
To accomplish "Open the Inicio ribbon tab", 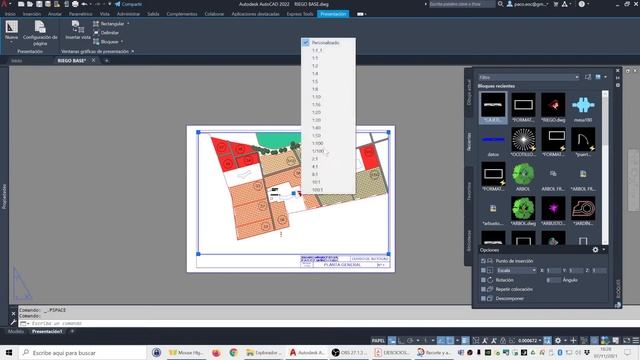I will tap(10, 14).
